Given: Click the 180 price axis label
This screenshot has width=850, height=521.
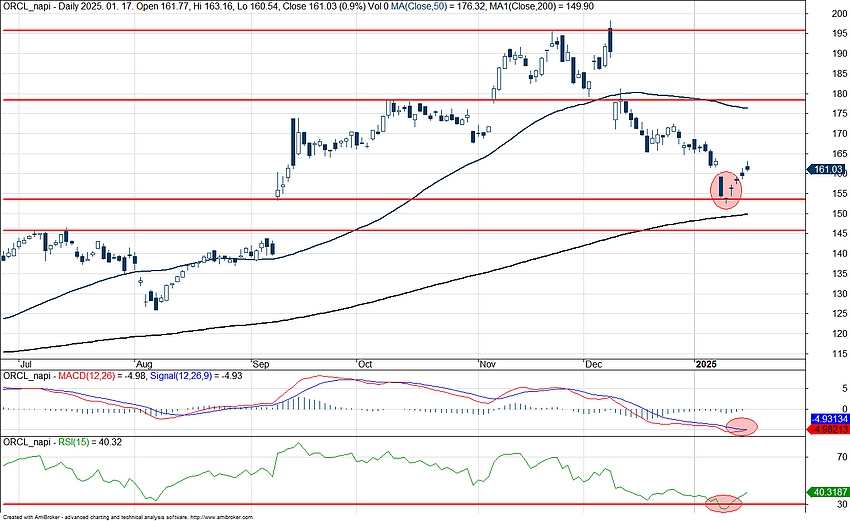Looking at the screenshot, I should tap(839, 94).
